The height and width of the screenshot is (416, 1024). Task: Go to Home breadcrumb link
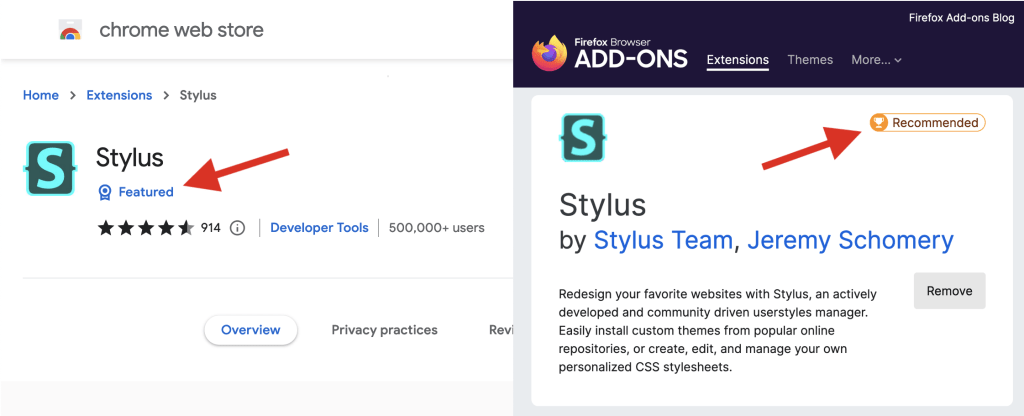pos(40,95)
